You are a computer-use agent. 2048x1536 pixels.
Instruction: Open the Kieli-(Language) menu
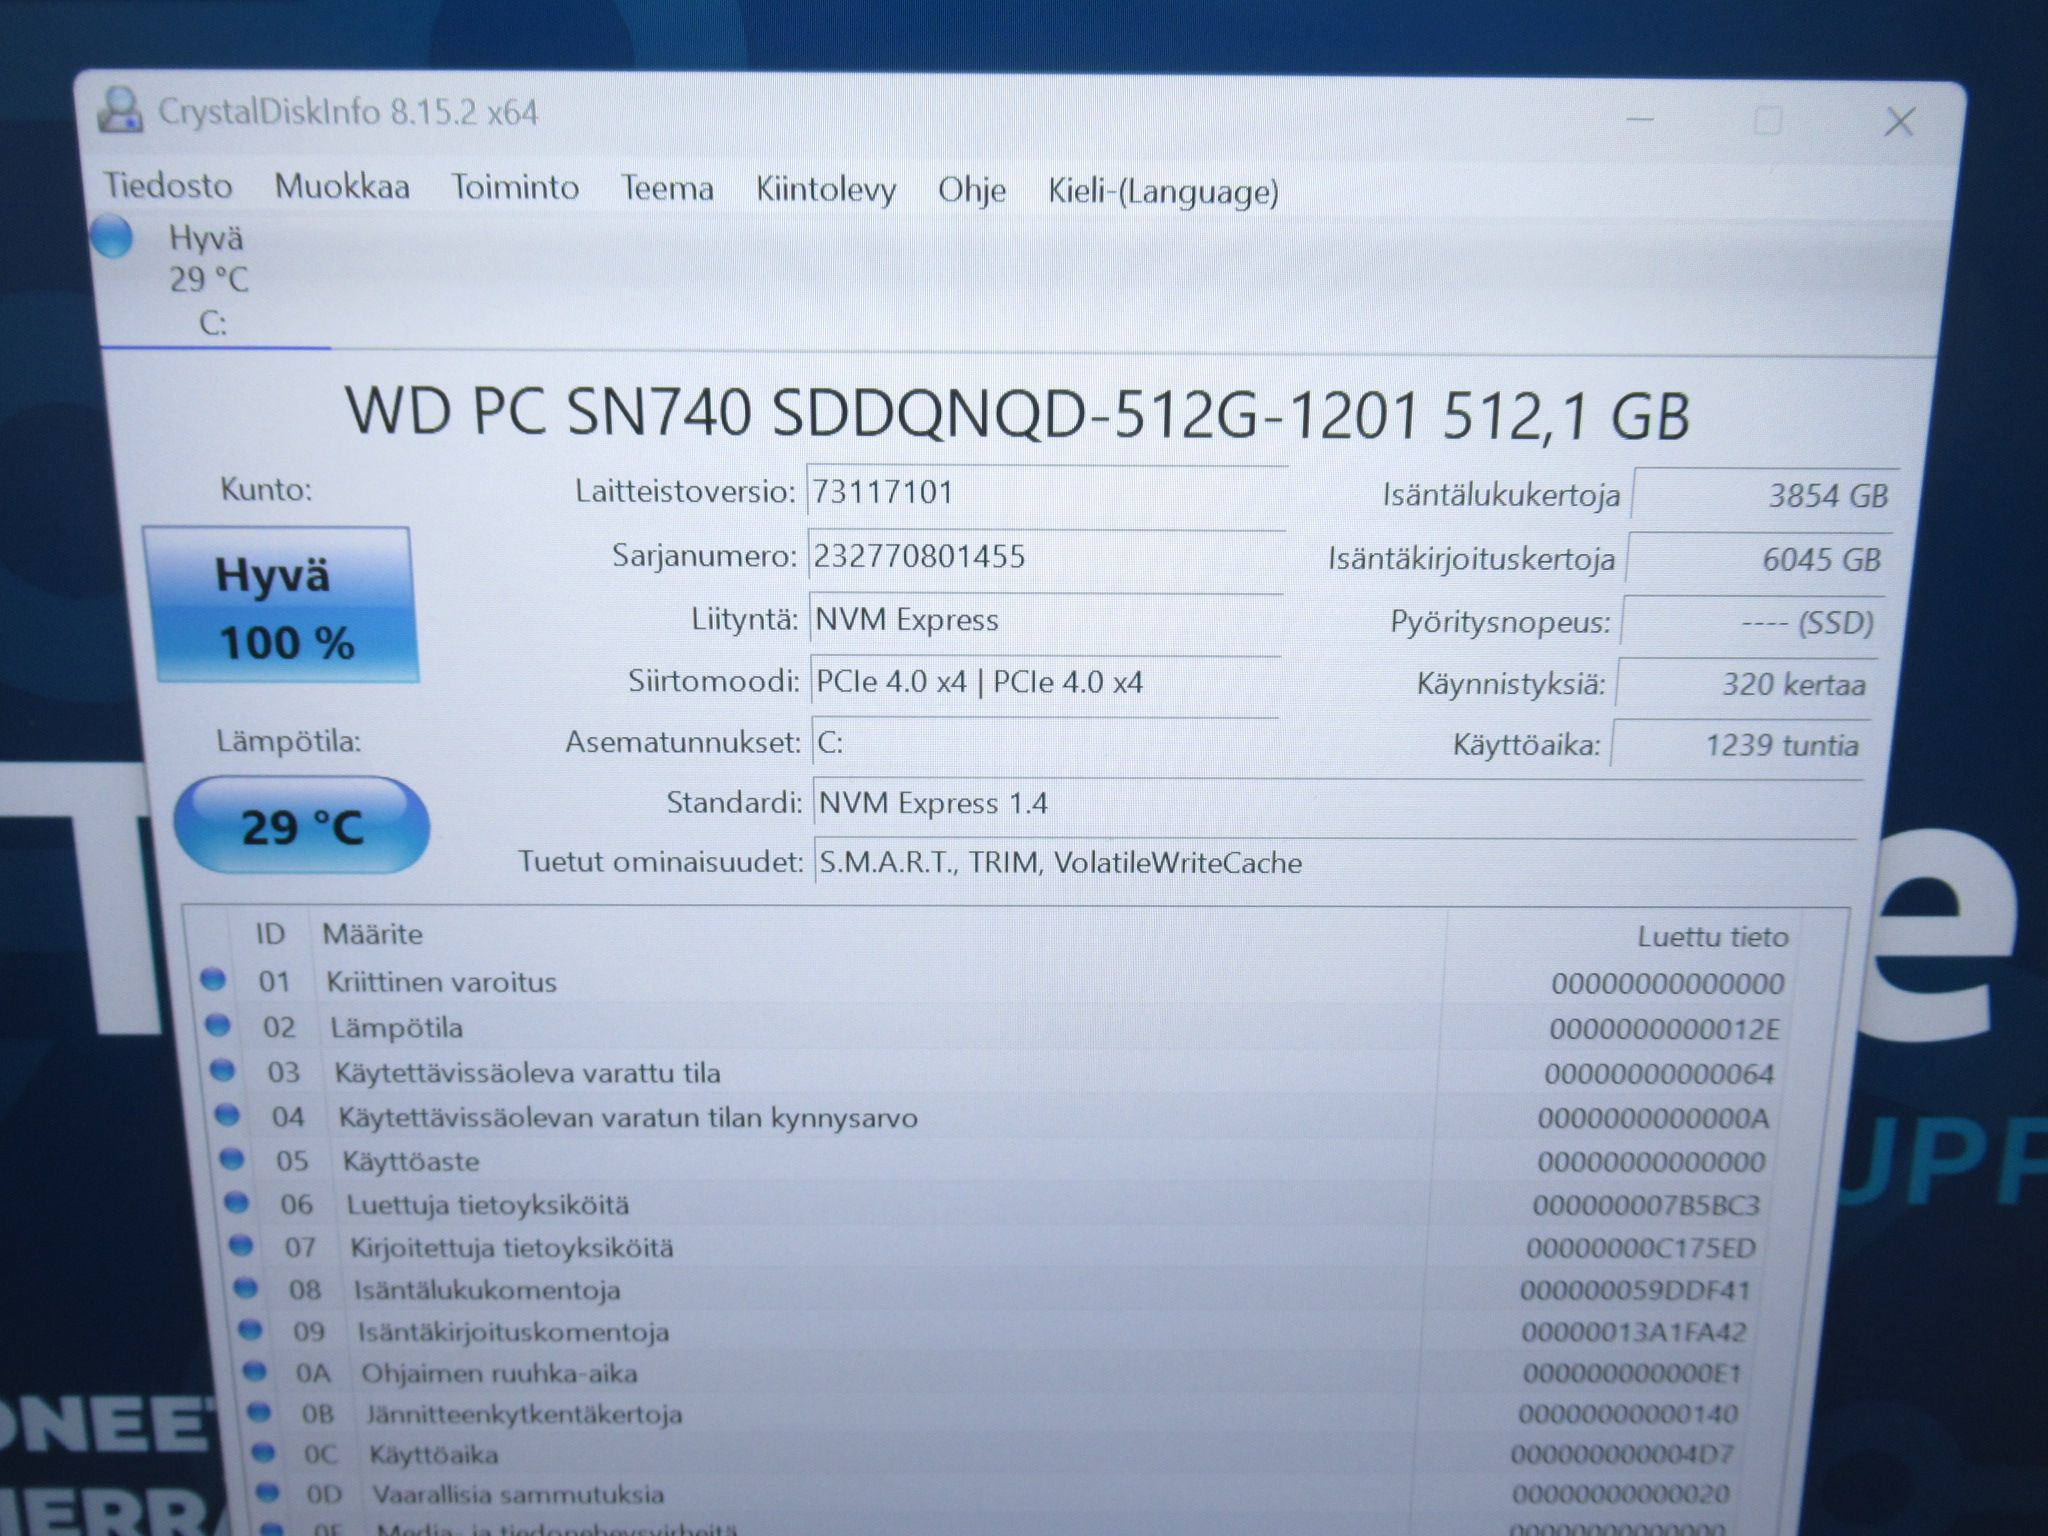(x=1163, y=191)
